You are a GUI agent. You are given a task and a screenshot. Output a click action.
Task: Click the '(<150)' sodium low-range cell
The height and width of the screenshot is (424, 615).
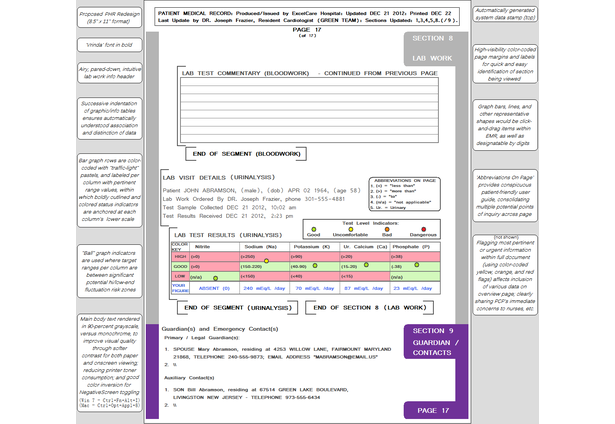[x=264, y=276]
